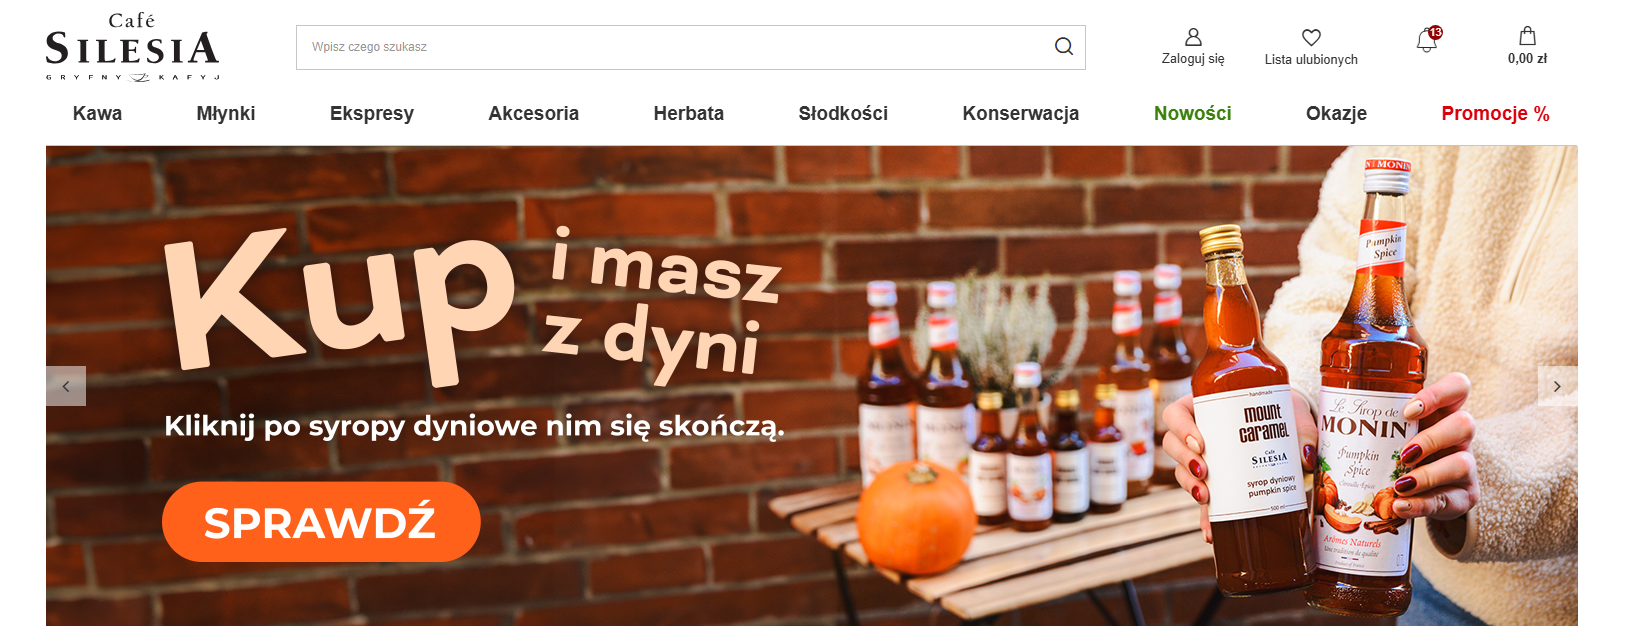Click the search magnifier icon
Screen dimensions: 1628x638
click(x=1063, y=47)
